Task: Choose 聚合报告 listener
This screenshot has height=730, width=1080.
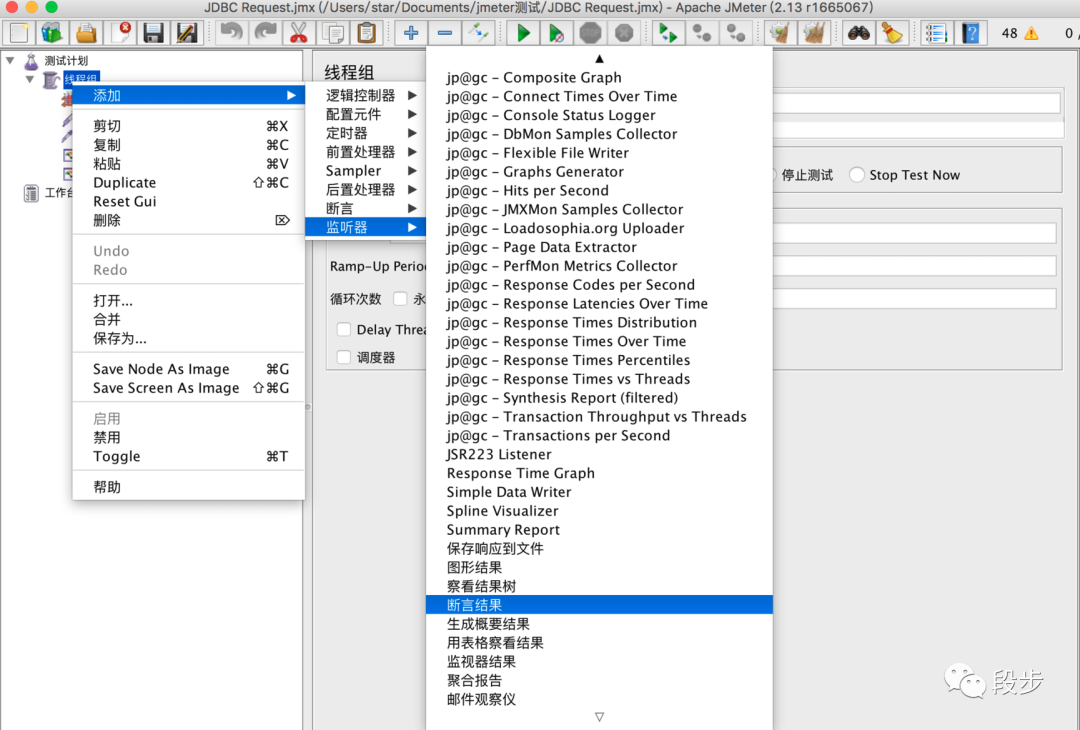Action: click(599, 680)
